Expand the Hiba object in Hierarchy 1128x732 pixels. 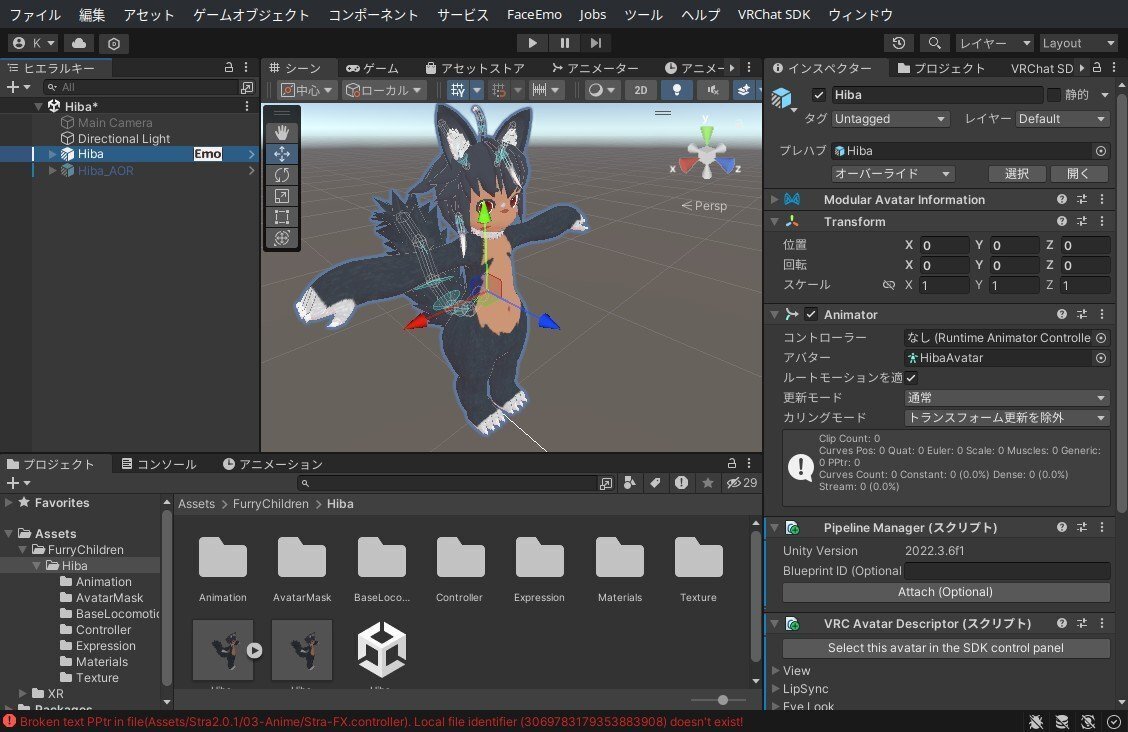point(53,154)
